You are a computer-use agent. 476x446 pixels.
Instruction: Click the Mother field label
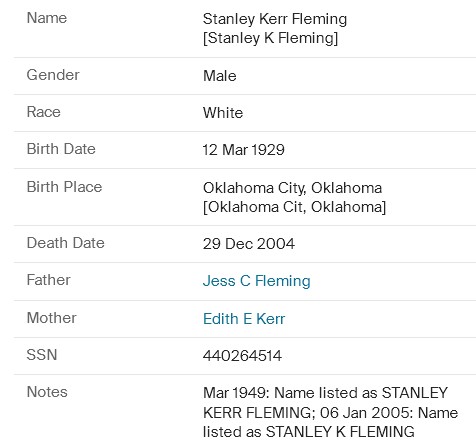pyautogui.click(x=52, y=318)
